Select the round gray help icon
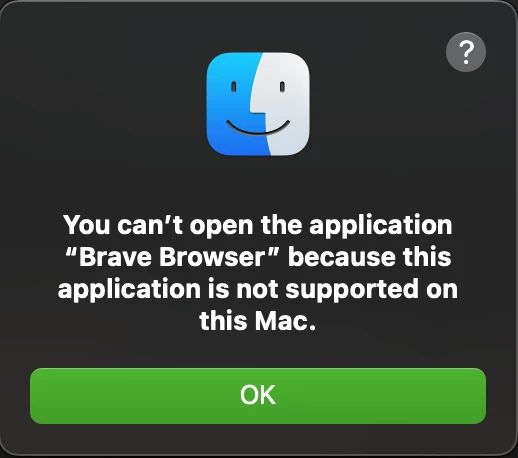 point(466,52)
